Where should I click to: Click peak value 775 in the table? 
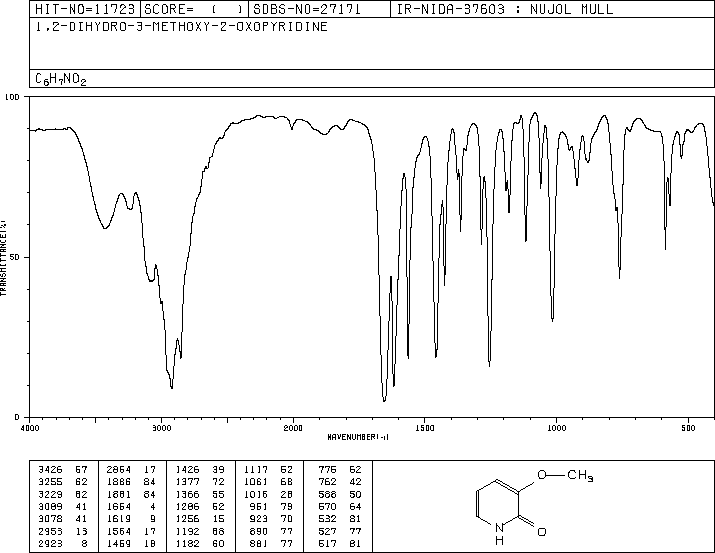327,470
